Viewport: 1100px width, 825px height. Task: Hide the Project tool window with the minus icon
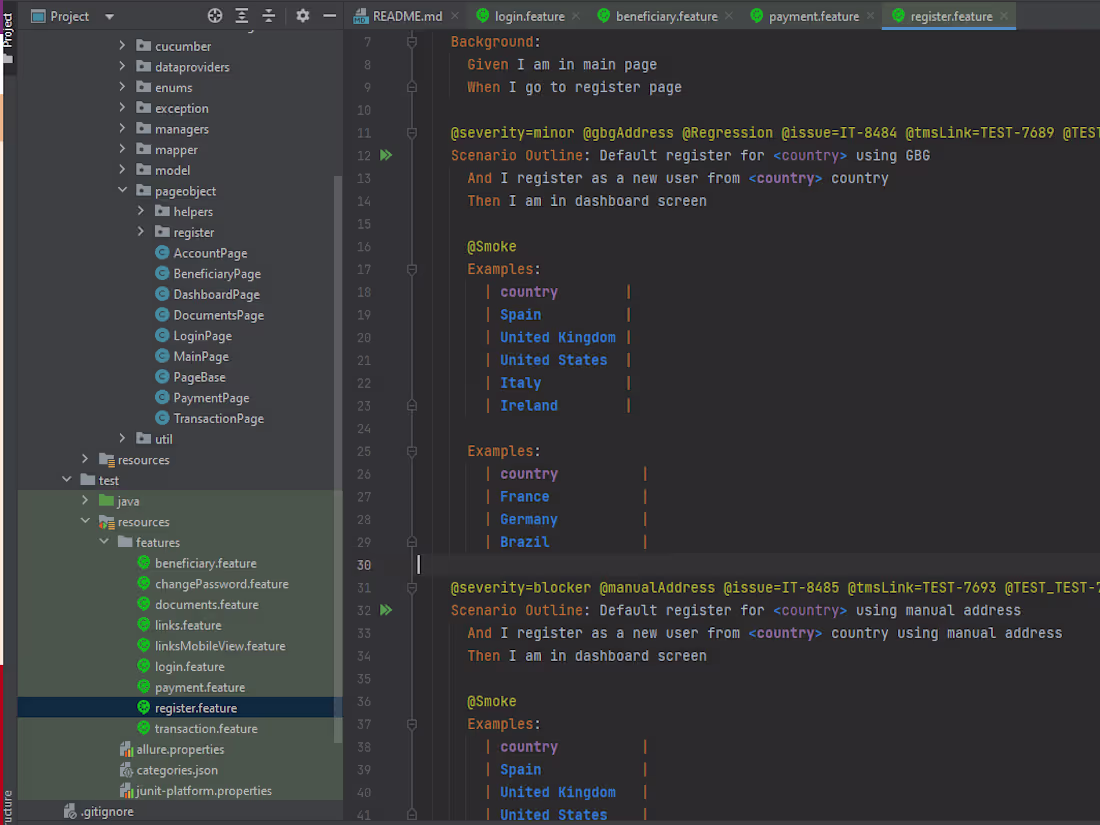click(328, 16)
